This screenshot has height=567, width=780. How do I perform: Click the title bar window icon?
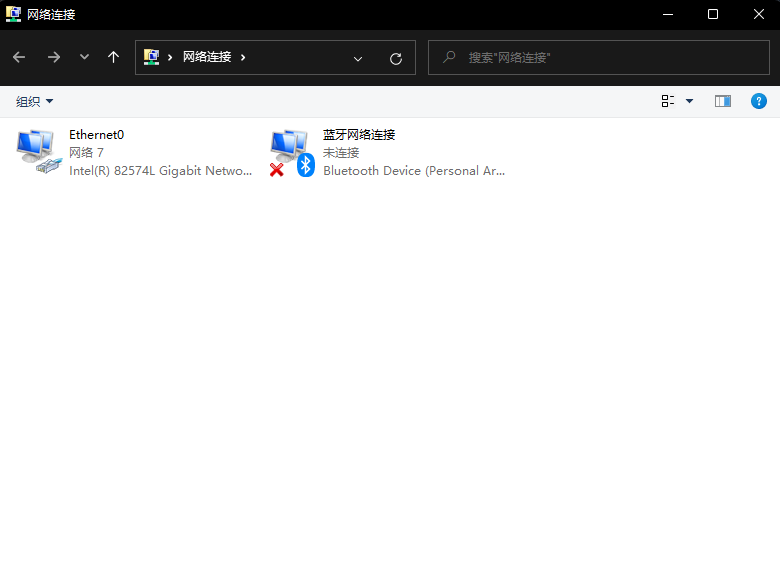click(x=13, y=14)
